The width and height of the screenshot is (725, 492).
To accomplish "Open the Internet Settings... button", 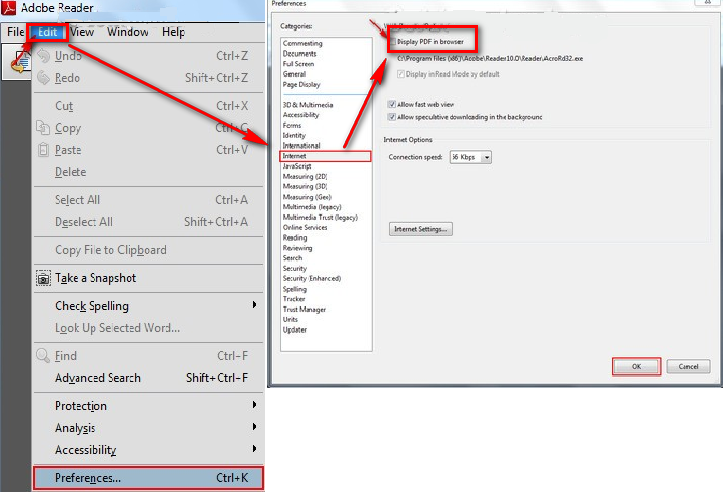I will click(x=421, y=229).
